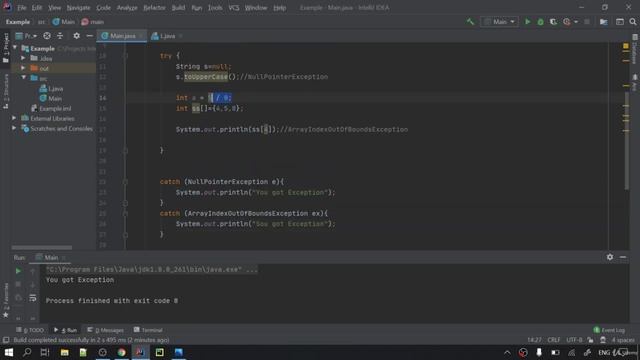
Task: Open Chrome from the taskbar
Action: coord(122,352)
